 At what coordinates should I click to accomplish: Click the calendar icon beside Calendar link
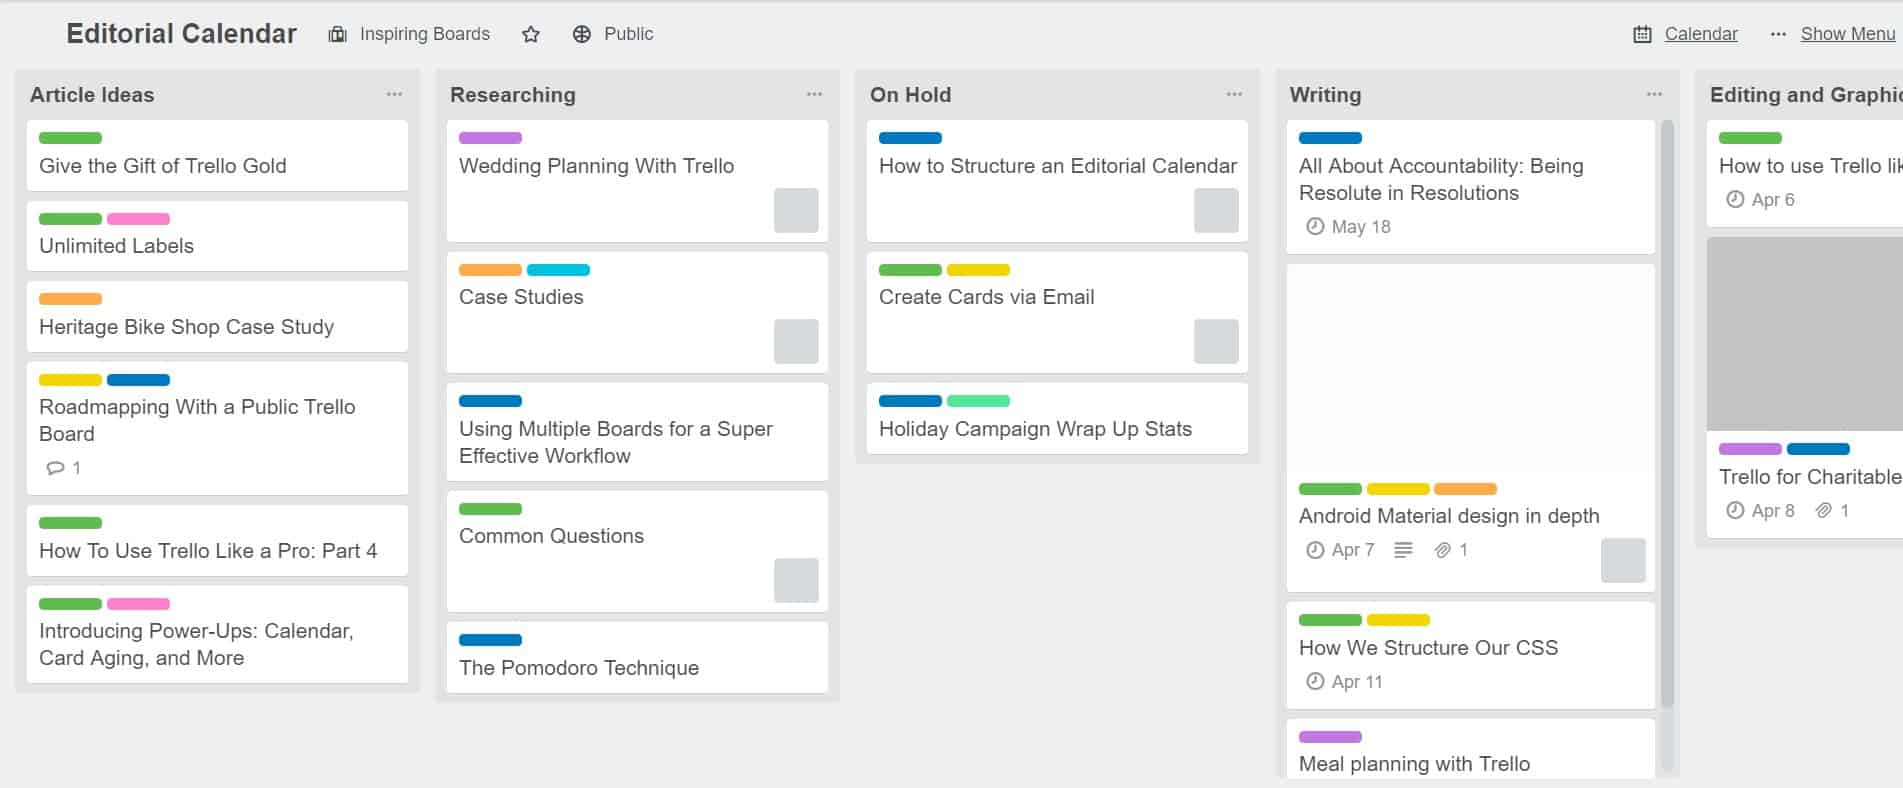[1642, 34]
